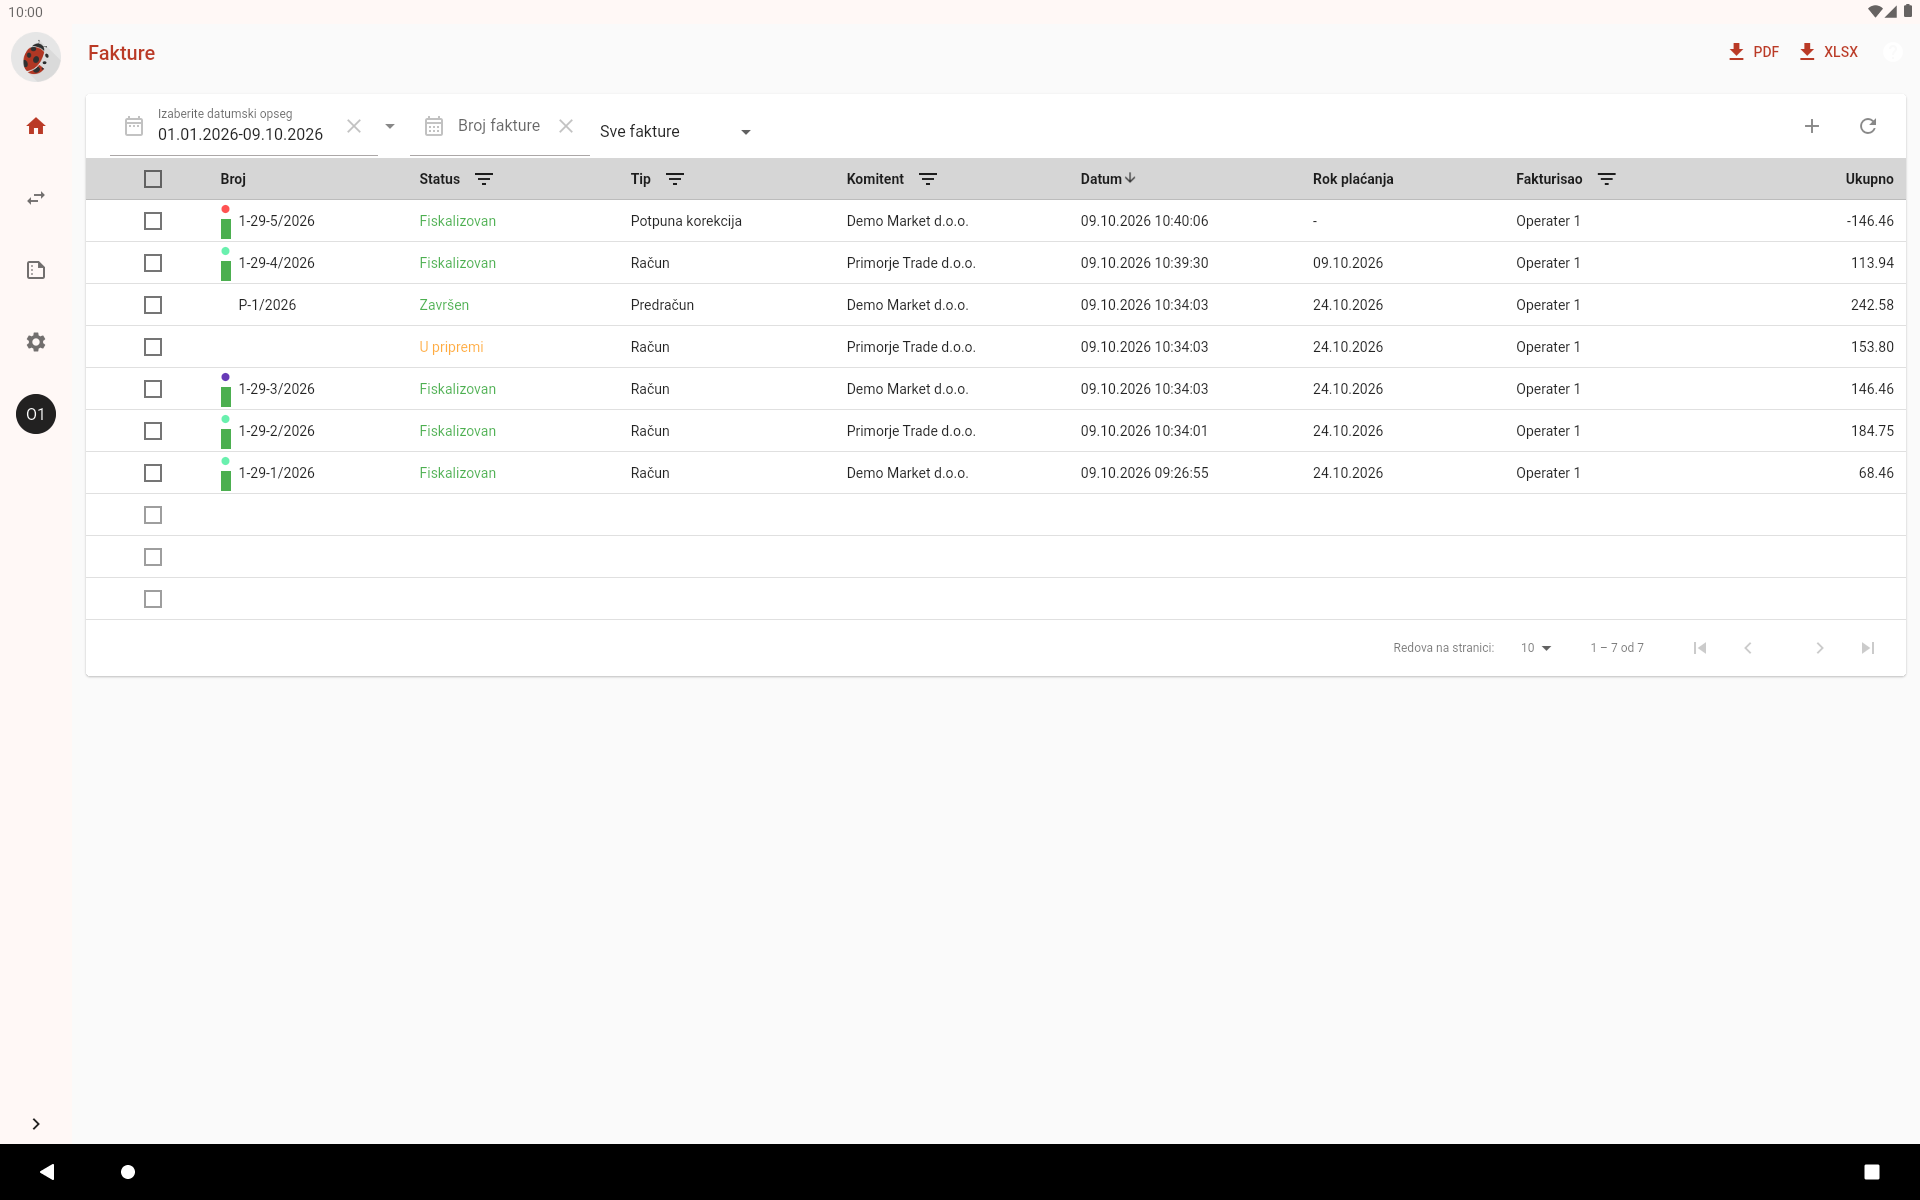Tap the Android back button
The width and height of the screenshot is (1920, 1200).
47,1171
